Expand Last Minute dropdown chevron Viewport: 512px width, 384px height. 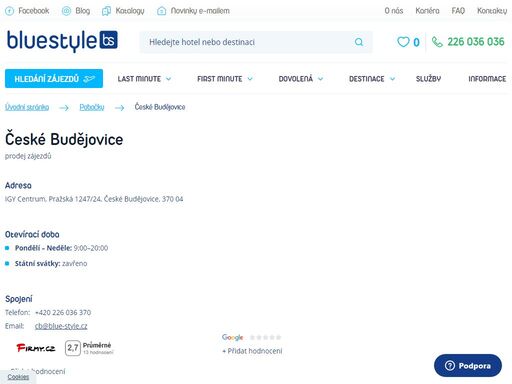(169, 79)
